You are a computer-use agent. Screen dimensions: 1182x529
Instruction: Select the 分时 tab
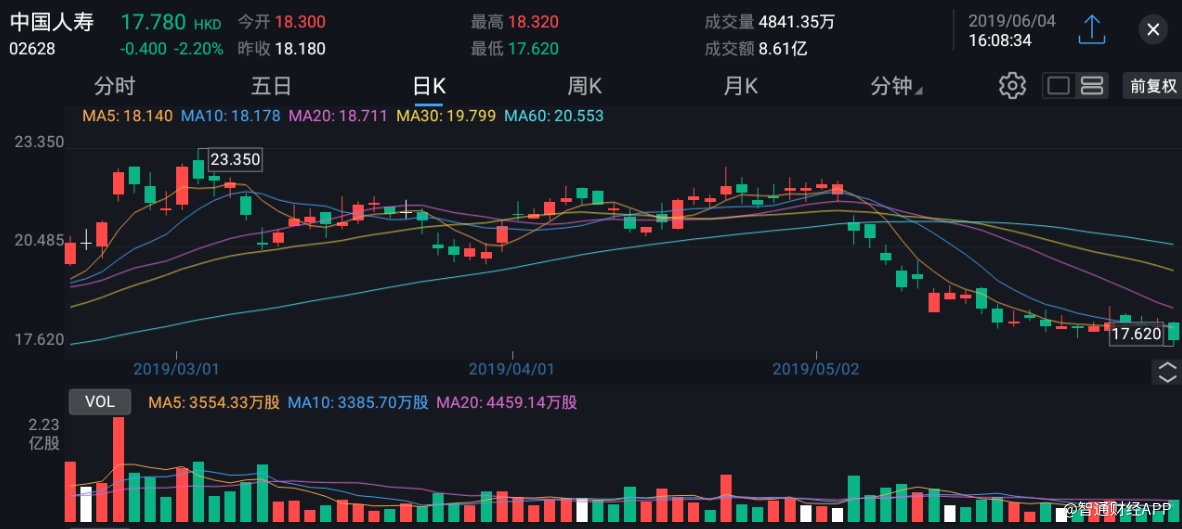(115, 86)
